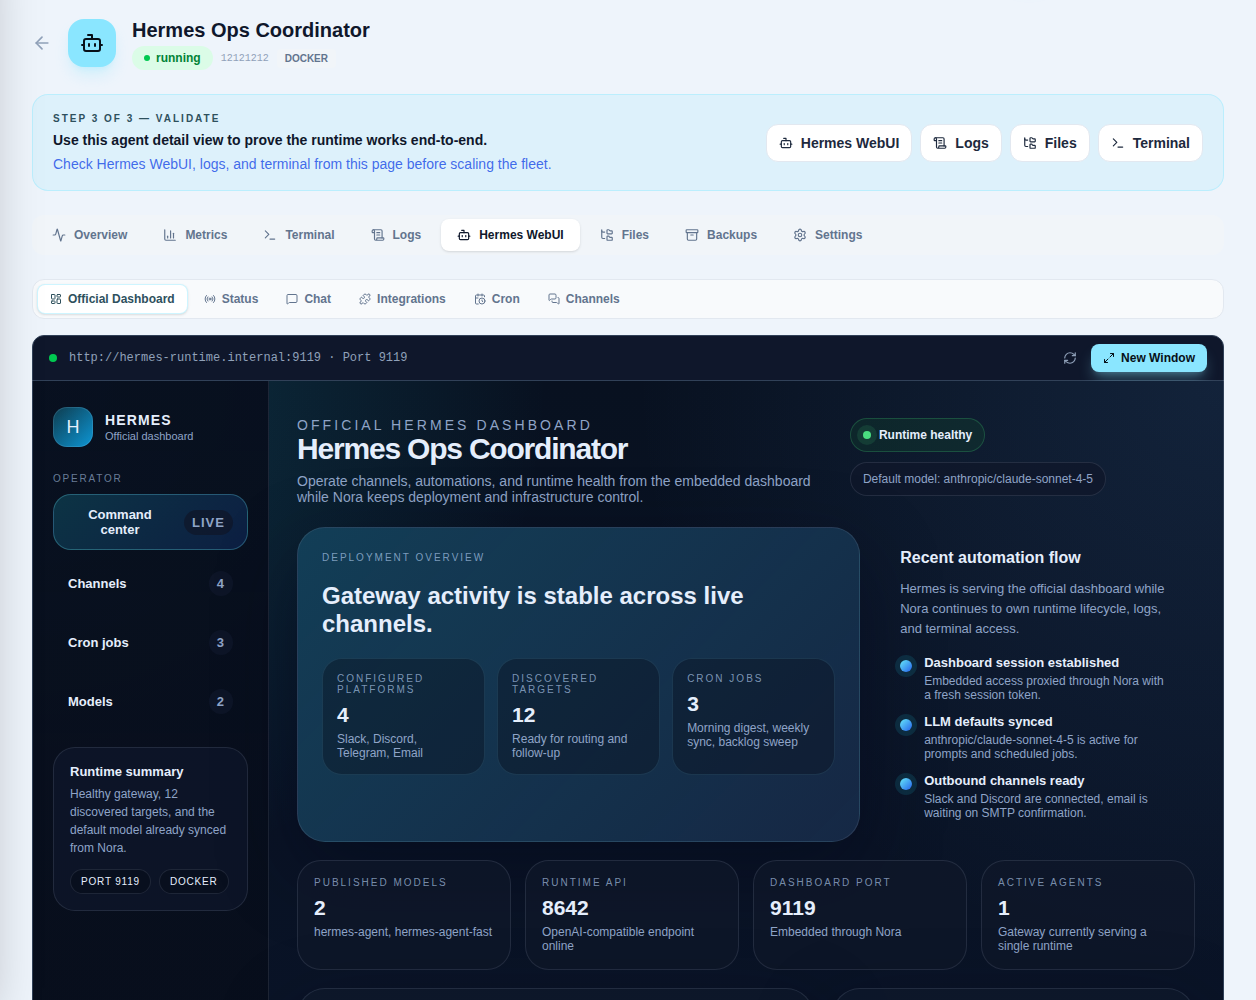This screenshot has height=1000, width=1256.
Task: Click the Active Agents card
Action: click(1088, 915)
